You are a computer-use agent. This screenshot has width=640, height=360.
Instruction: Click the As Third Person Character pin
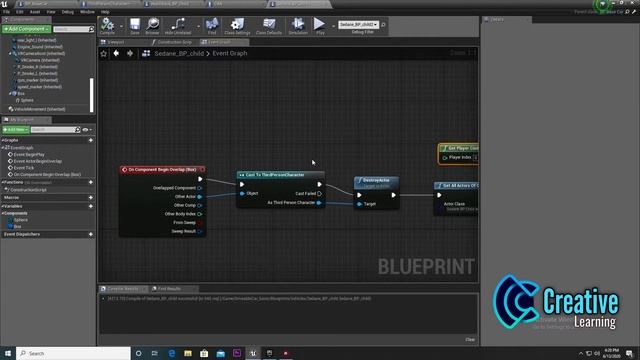pyautogui.click(x=319, y=202)
